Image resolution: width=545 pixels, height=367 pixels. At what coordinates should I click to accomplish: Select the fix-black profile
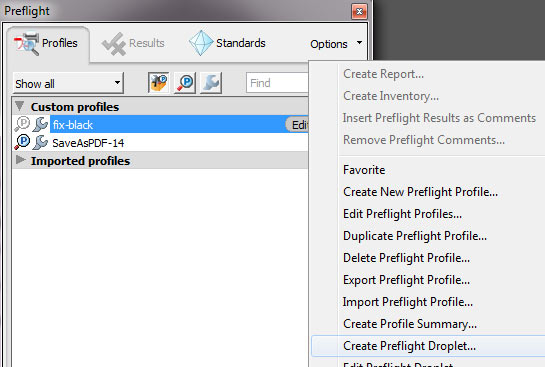(x=179, y=124)
